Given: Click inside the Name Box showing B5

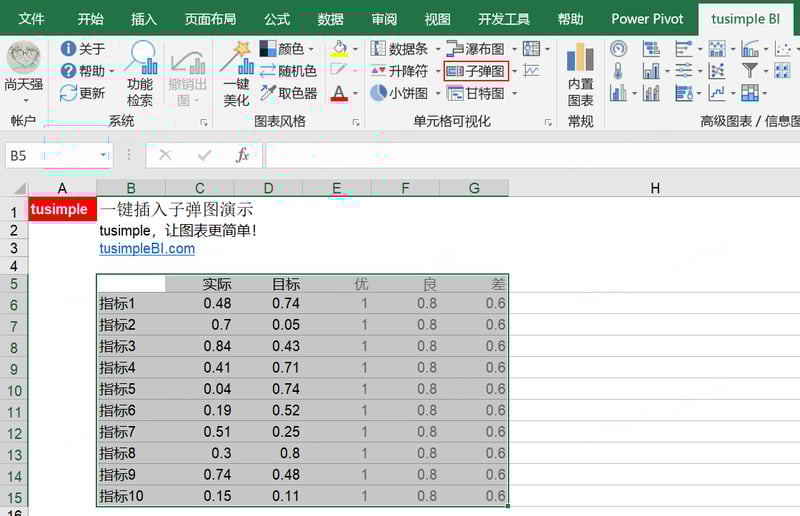Looking at the screenshot, I should click(x=51, y=155).
